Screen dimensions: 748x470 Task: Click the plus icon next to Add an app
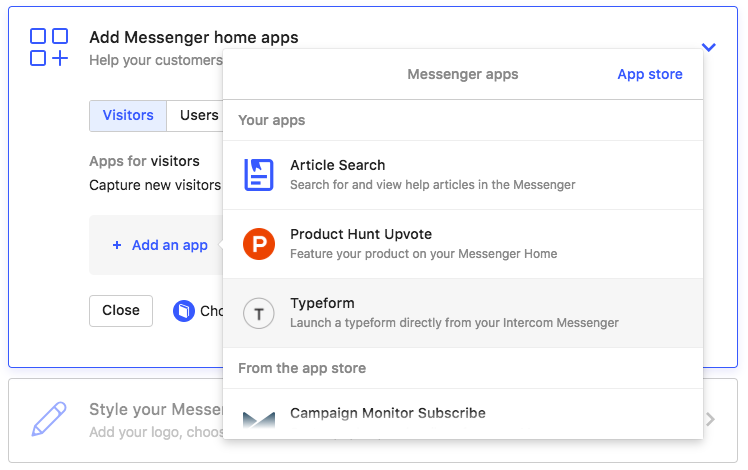(117, 245)
